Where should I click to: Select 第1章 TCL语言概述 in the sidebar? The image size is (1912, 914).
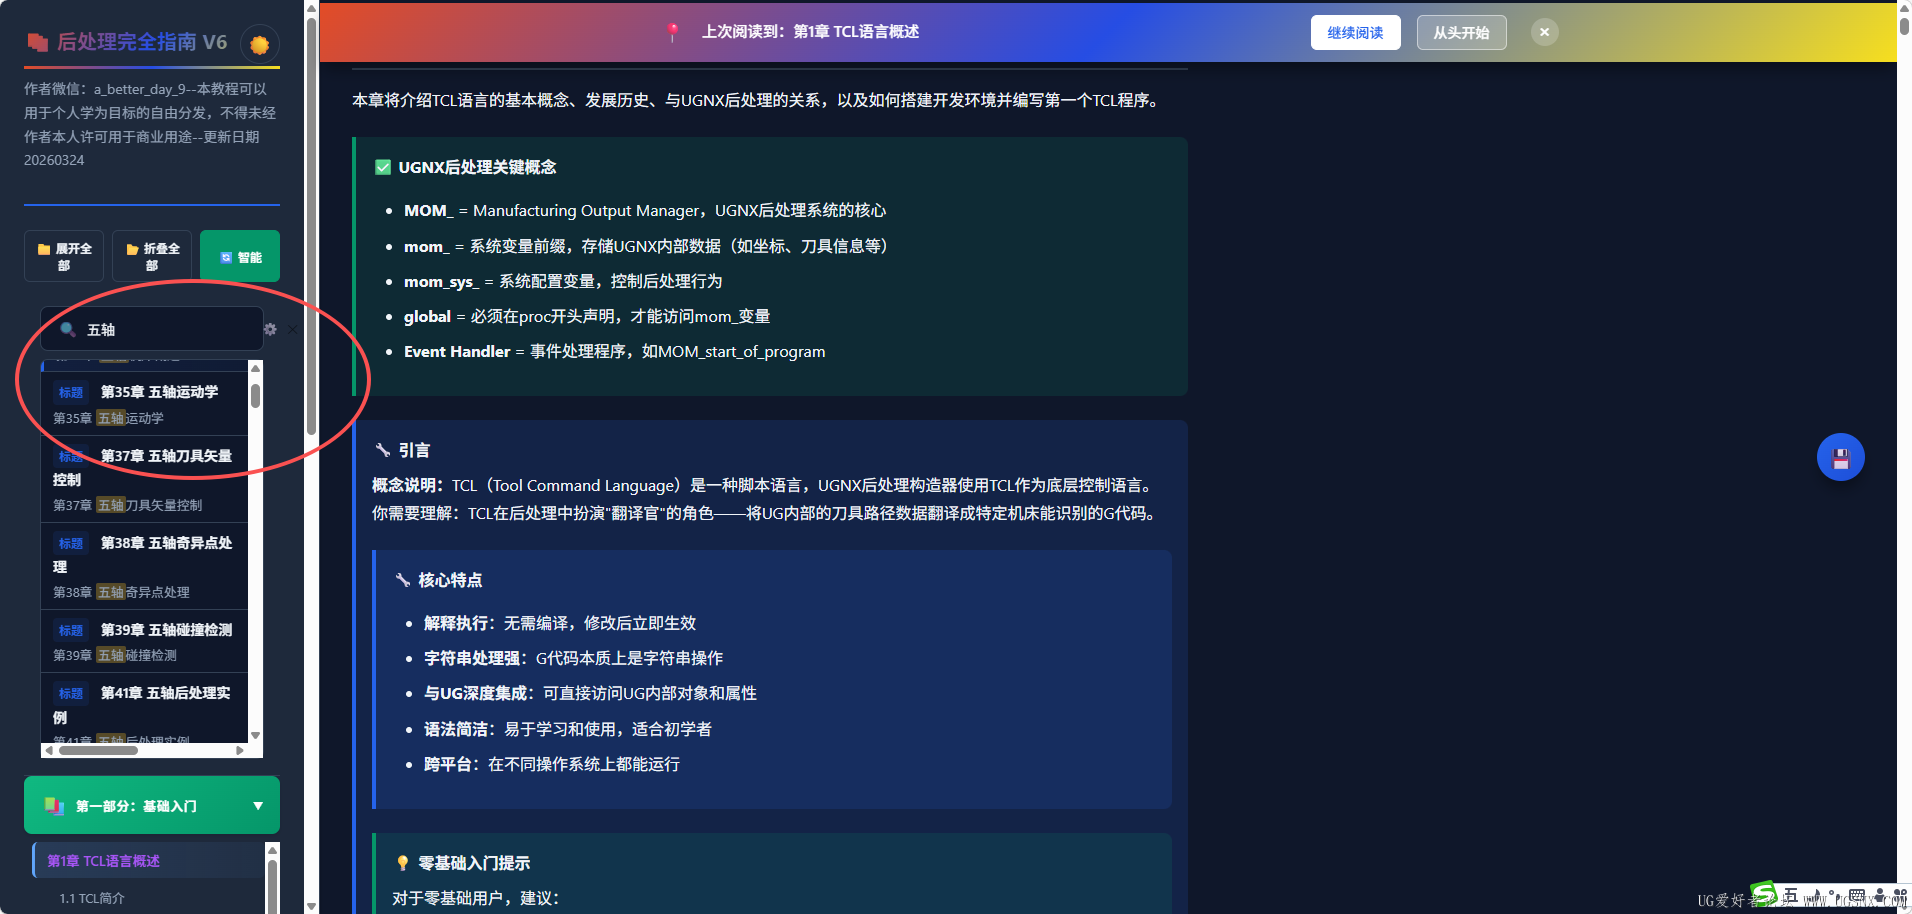pyautogui.click(x=149, y=861)
